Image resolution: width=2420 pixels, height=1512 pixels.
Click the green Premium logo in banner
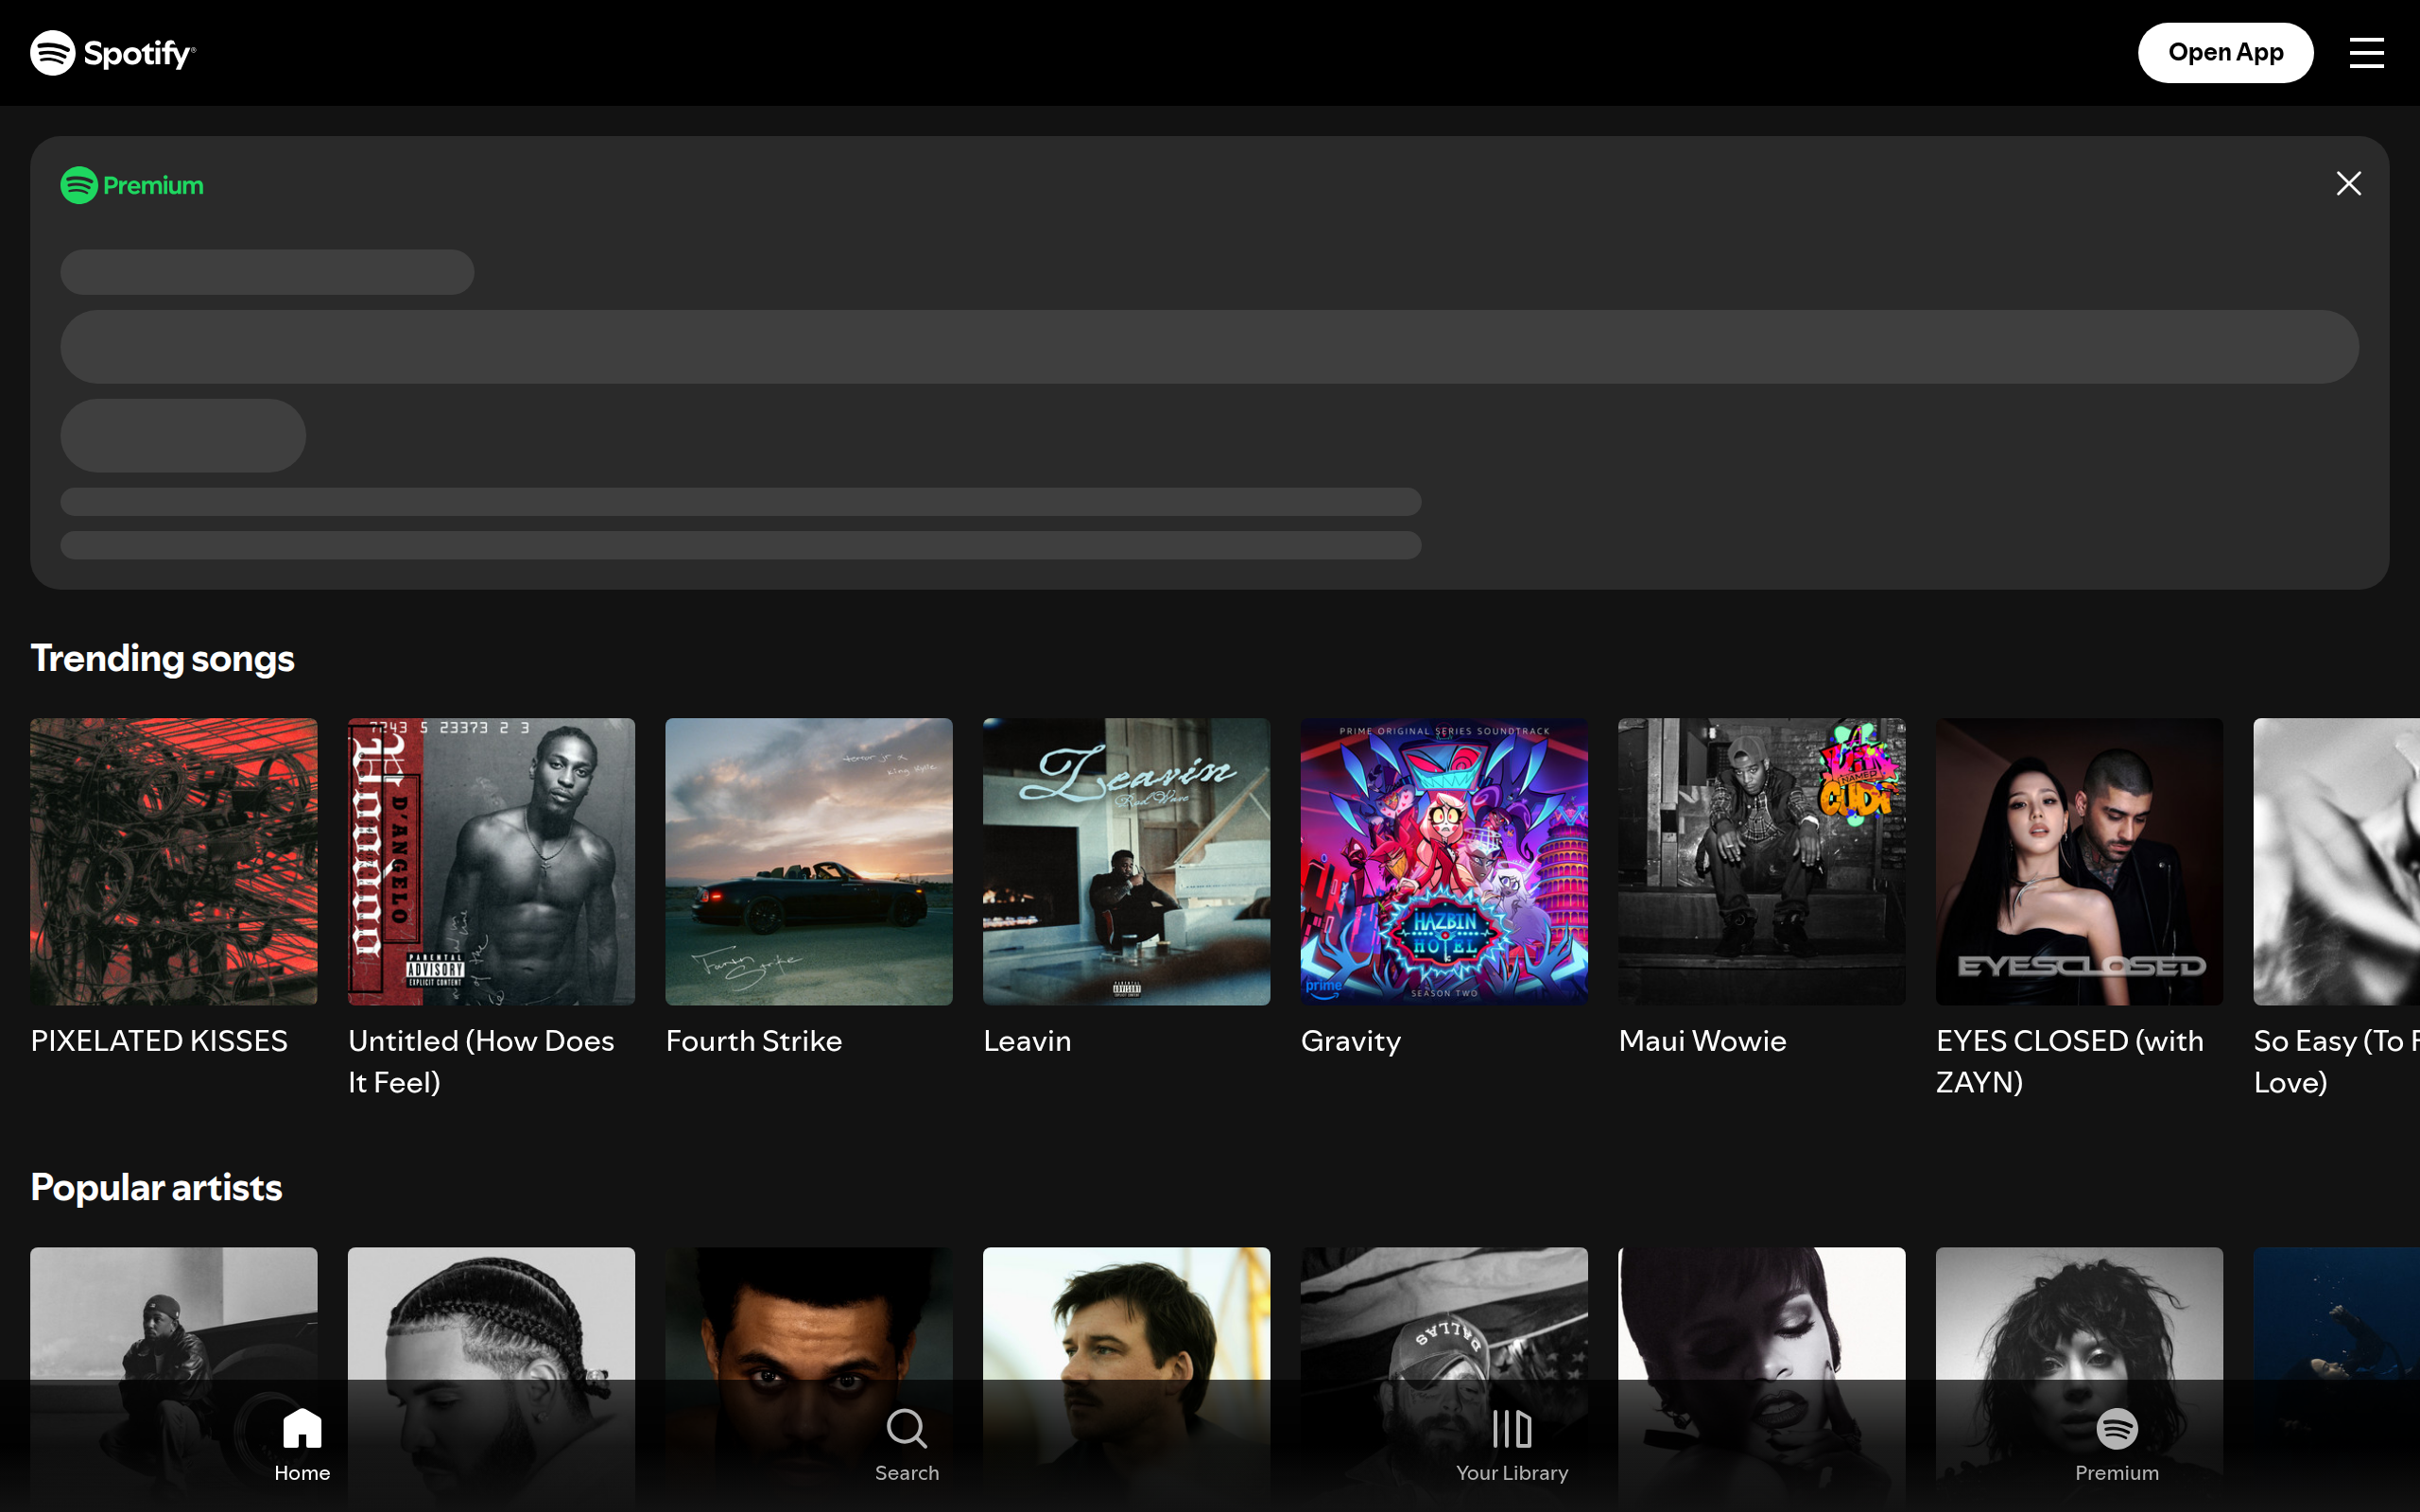(132, 185)
